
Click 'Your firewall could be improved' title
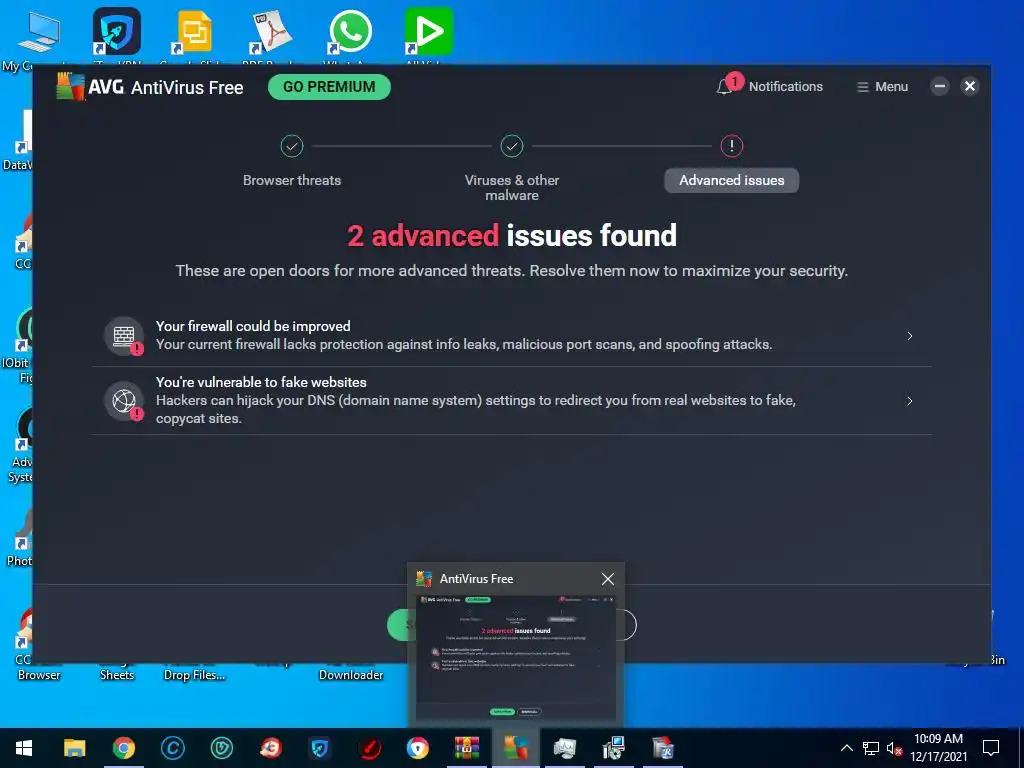(x=253, y=326)
